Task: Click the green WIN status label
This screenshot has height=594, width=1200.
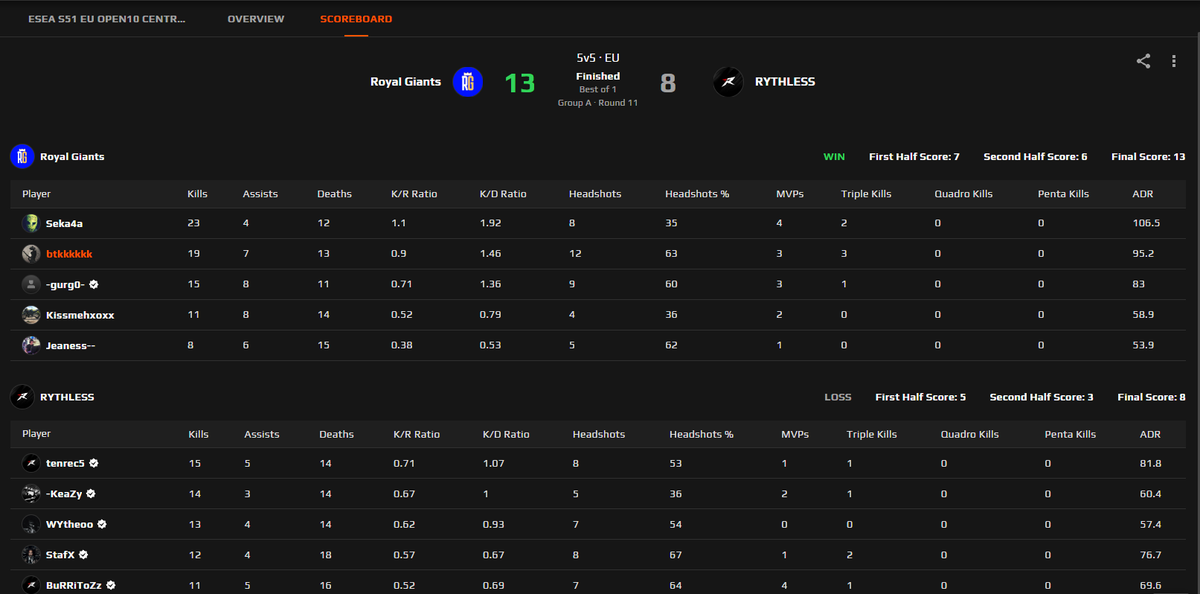Action: 834,157
